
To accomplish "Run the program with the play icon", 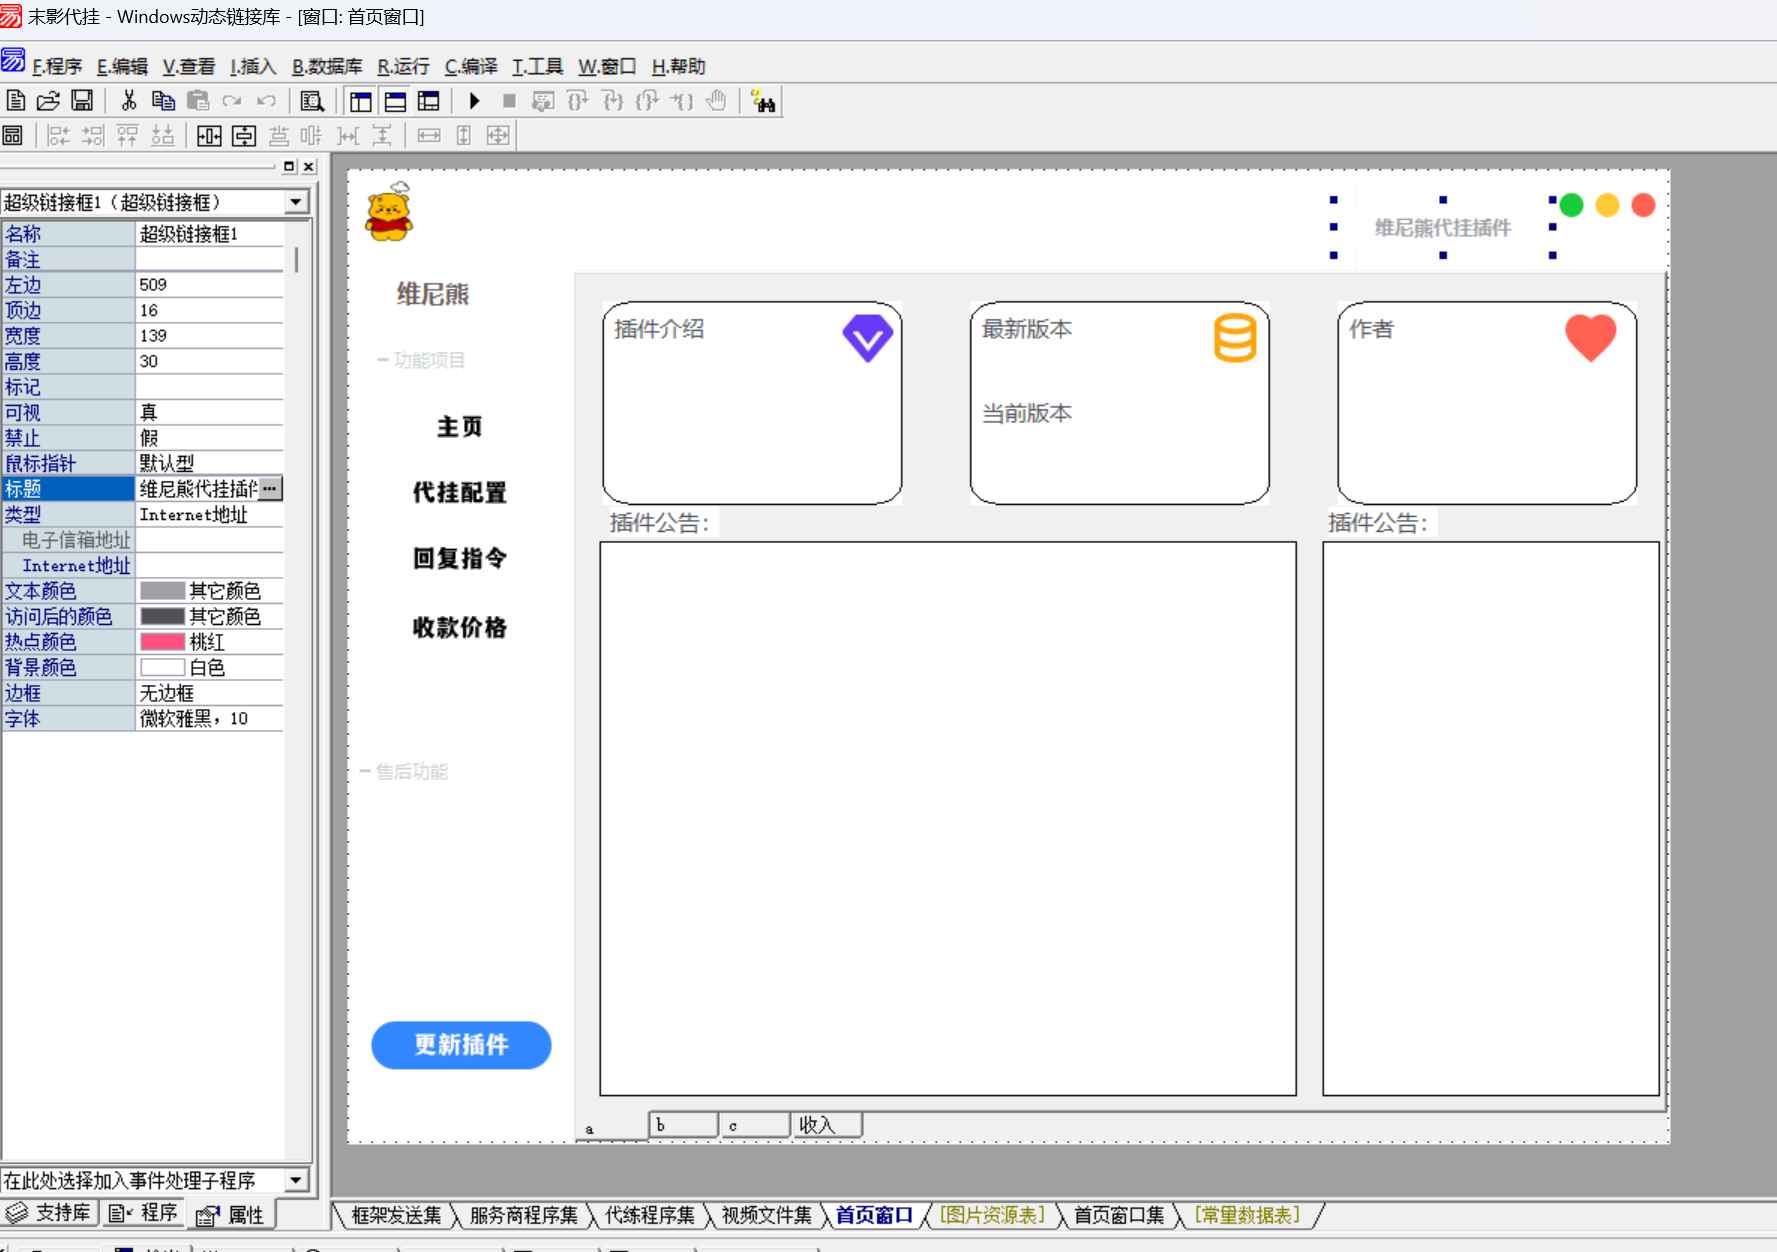I will click(x=474, y=100).
